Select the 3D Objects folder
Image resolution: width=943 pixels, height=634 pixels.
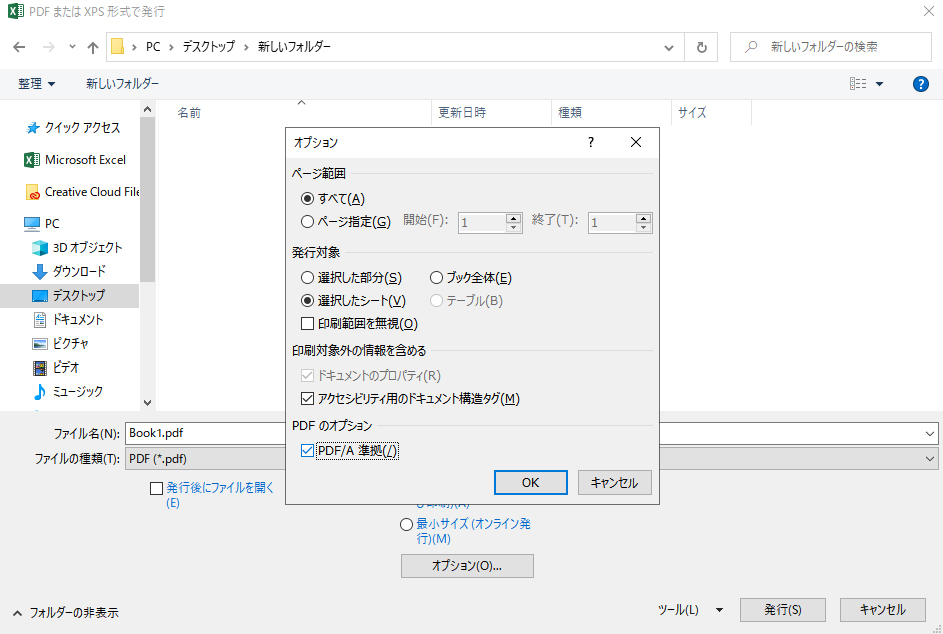87,248
